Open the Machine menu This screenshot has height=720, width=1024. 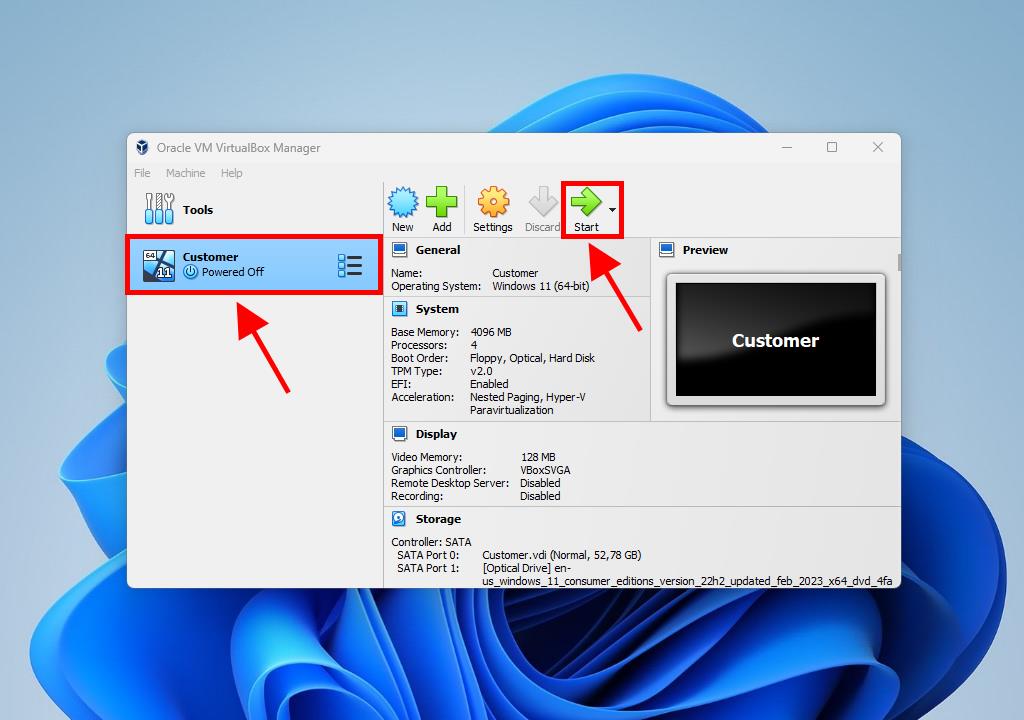point(185,173)
